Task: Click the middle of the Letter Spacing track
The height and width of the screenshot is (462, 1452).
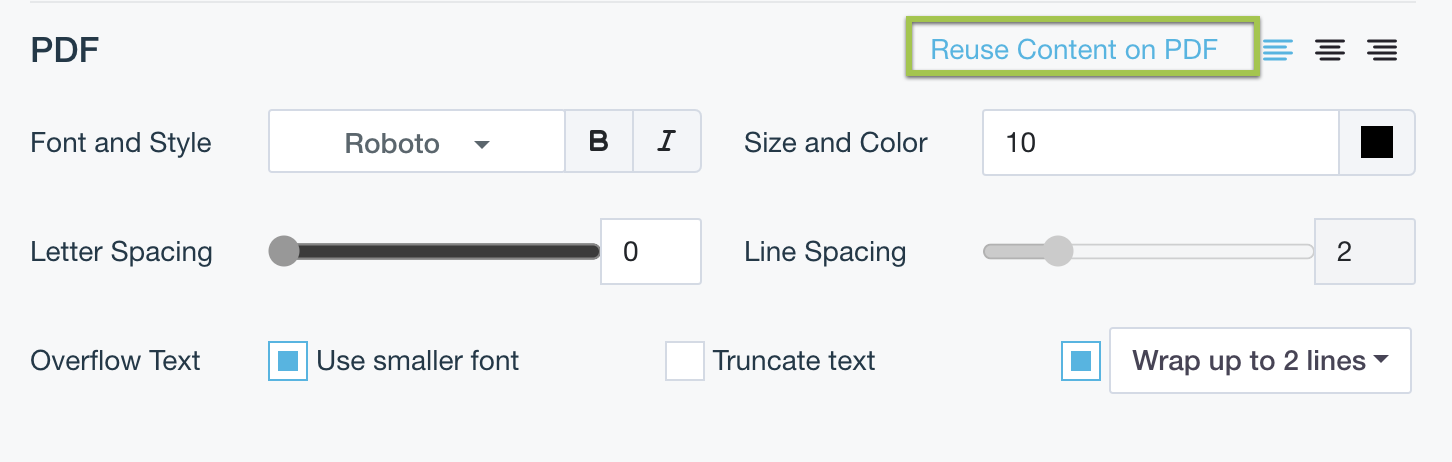Action: click(440, 251)
